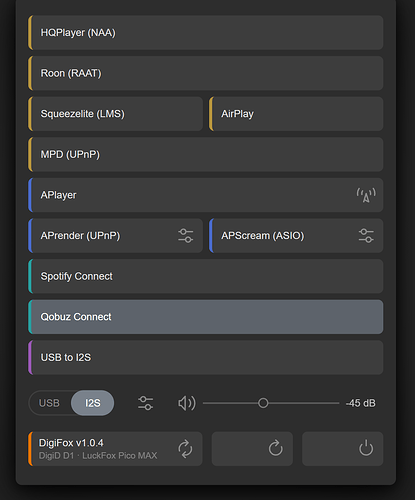
Task: Select the MPD (UPnP) service
Action: tap(206, 155)
